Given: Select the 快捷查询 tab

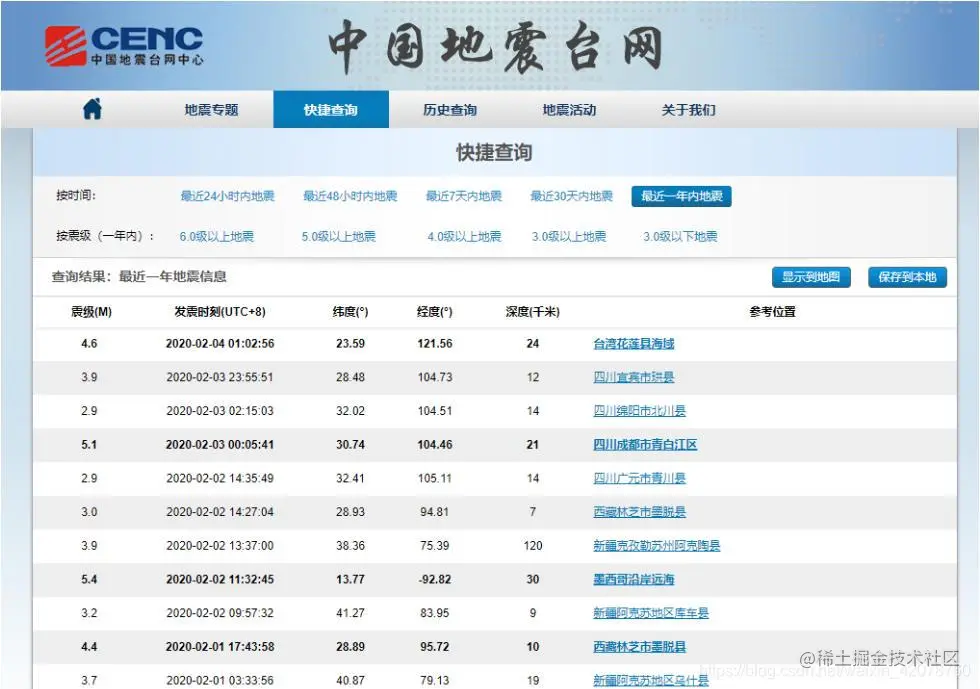Looking at the screenshot, I should pyautogui.click(x=331, y=109).
